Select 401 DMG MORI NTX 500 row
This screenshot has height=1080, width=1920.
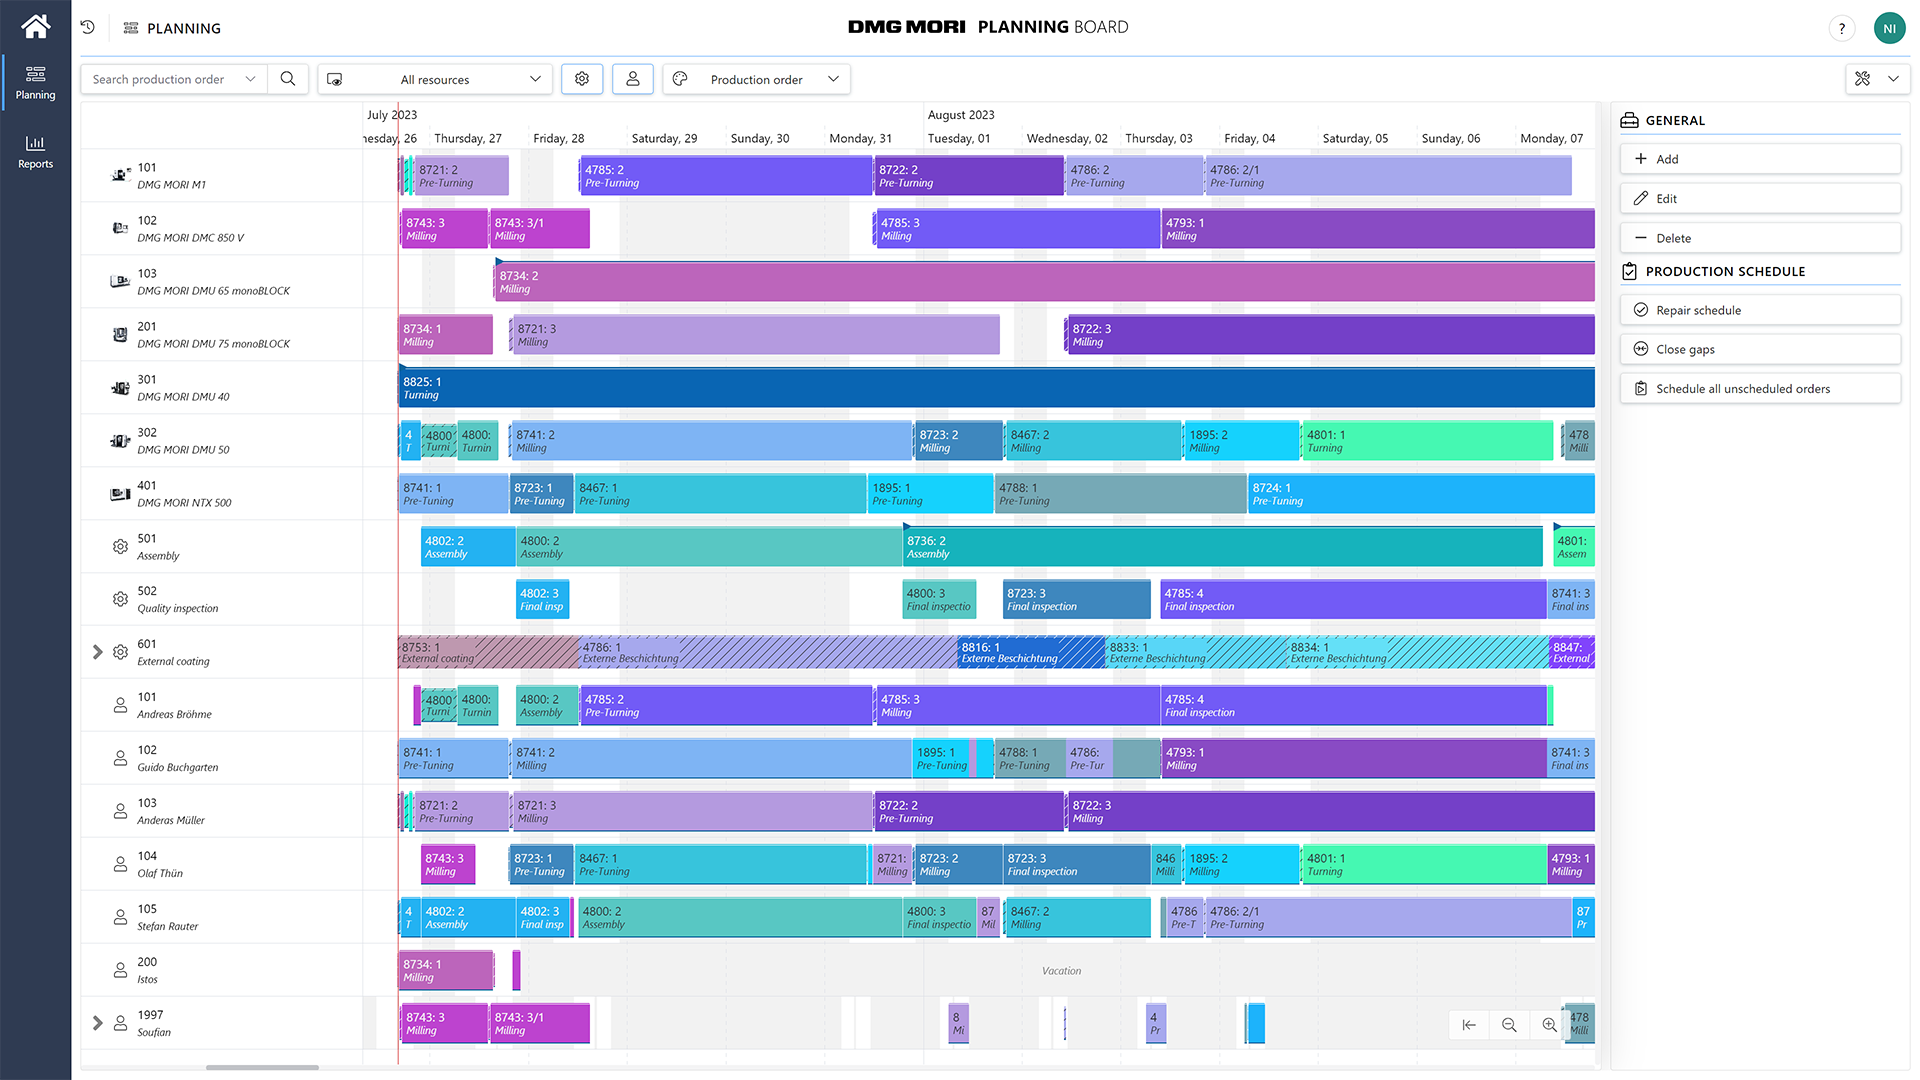pos(222,494)
